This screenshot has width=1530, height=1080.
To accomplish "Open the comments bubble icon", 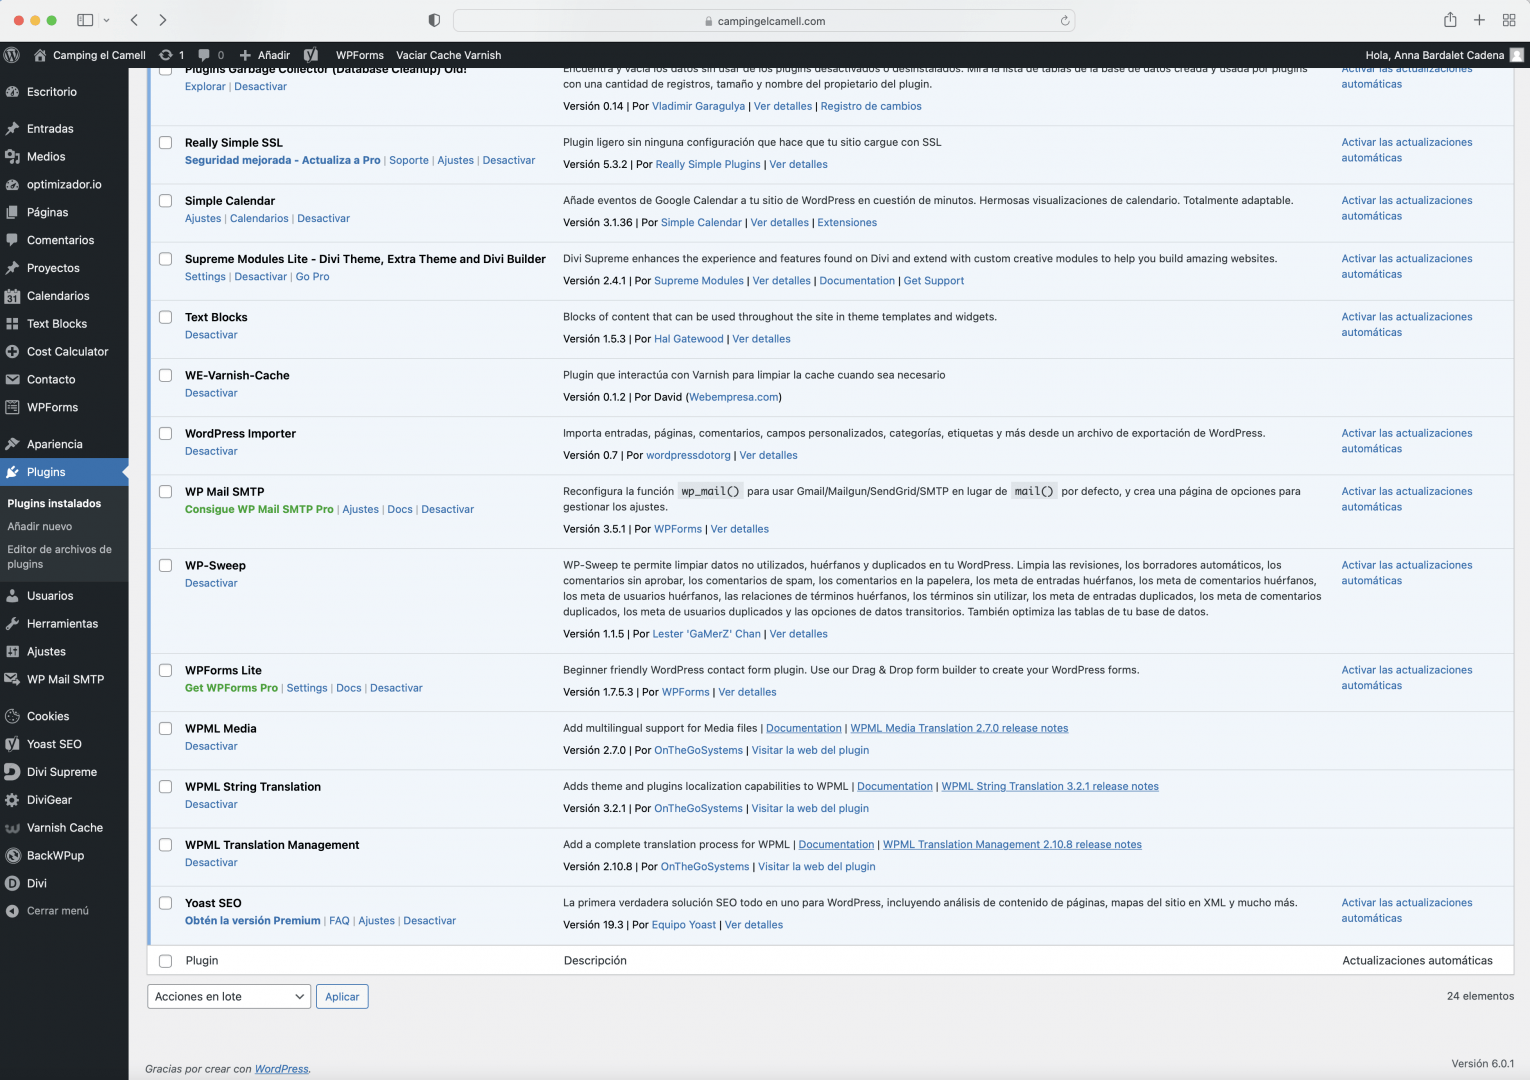I will [x=204, y=55].
